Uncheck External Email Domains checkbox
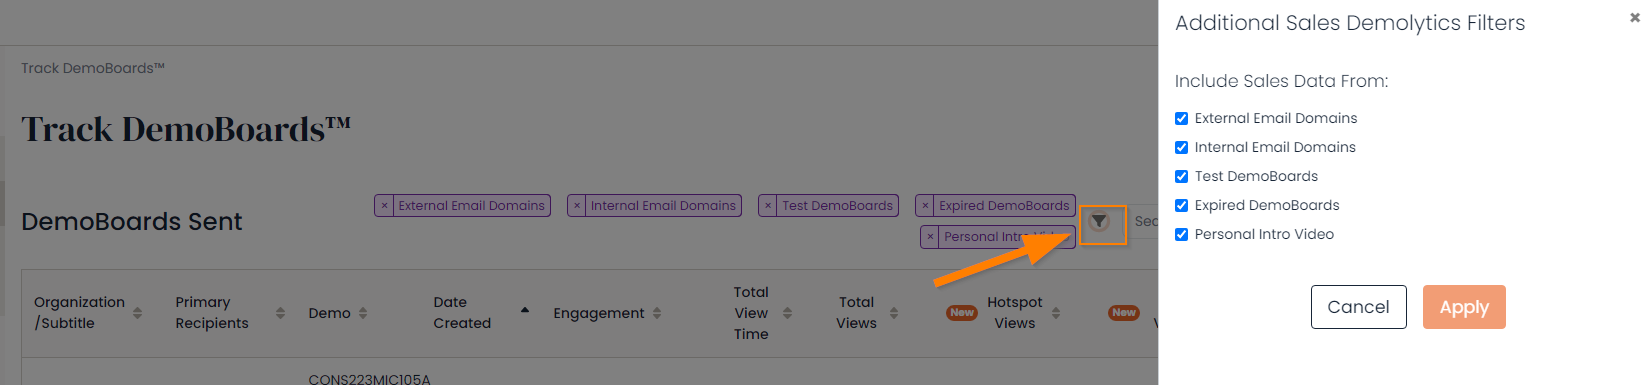The image size is (1644, 385). click(1181, 118)
